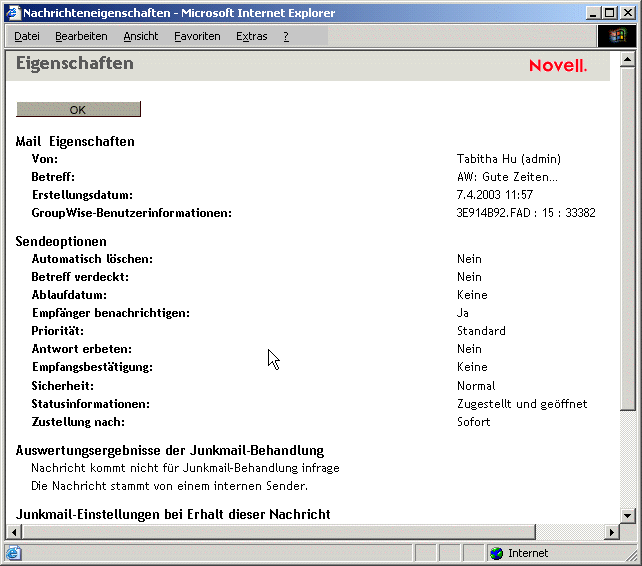The width and height of the screenshot is (642, 566).
Task: Click the Auswertungsergebnisse der Junkmail-Behandlung heading
Action: point(170,451)
